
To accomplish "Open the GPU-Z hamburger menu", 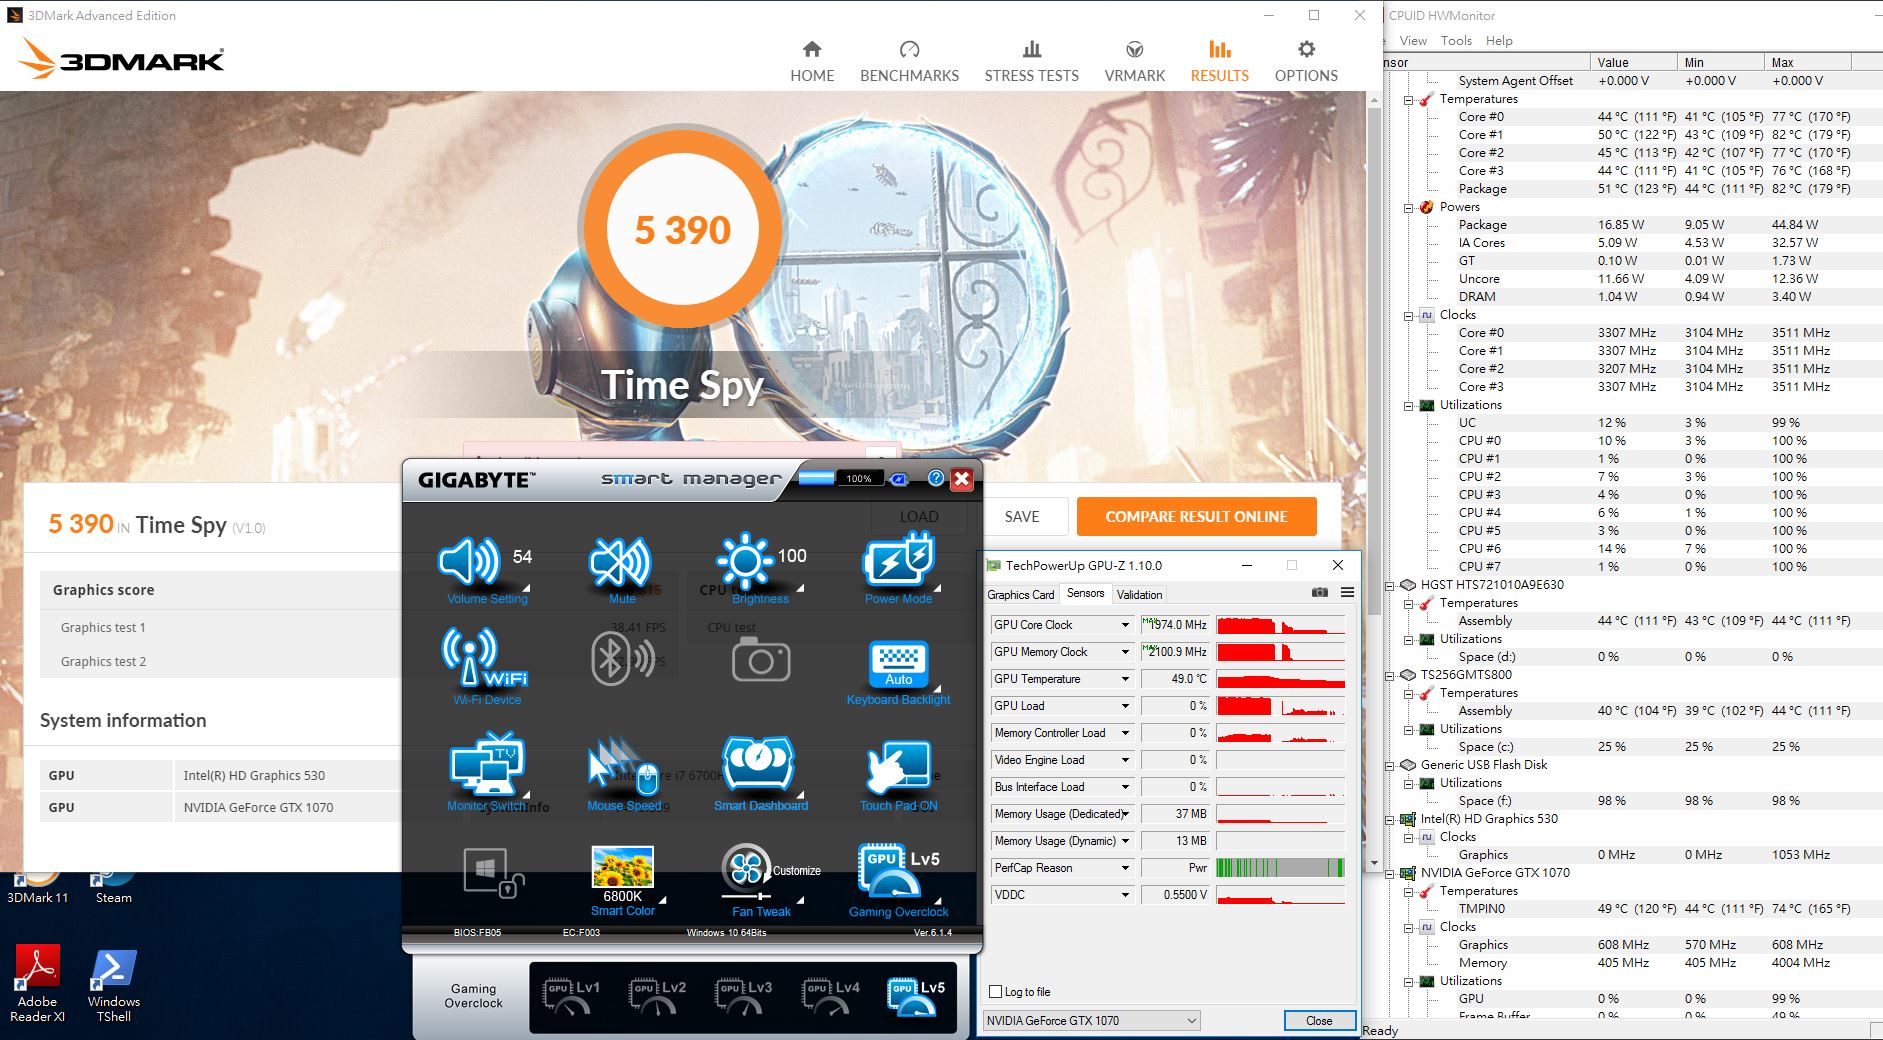I will point(1347,592).
